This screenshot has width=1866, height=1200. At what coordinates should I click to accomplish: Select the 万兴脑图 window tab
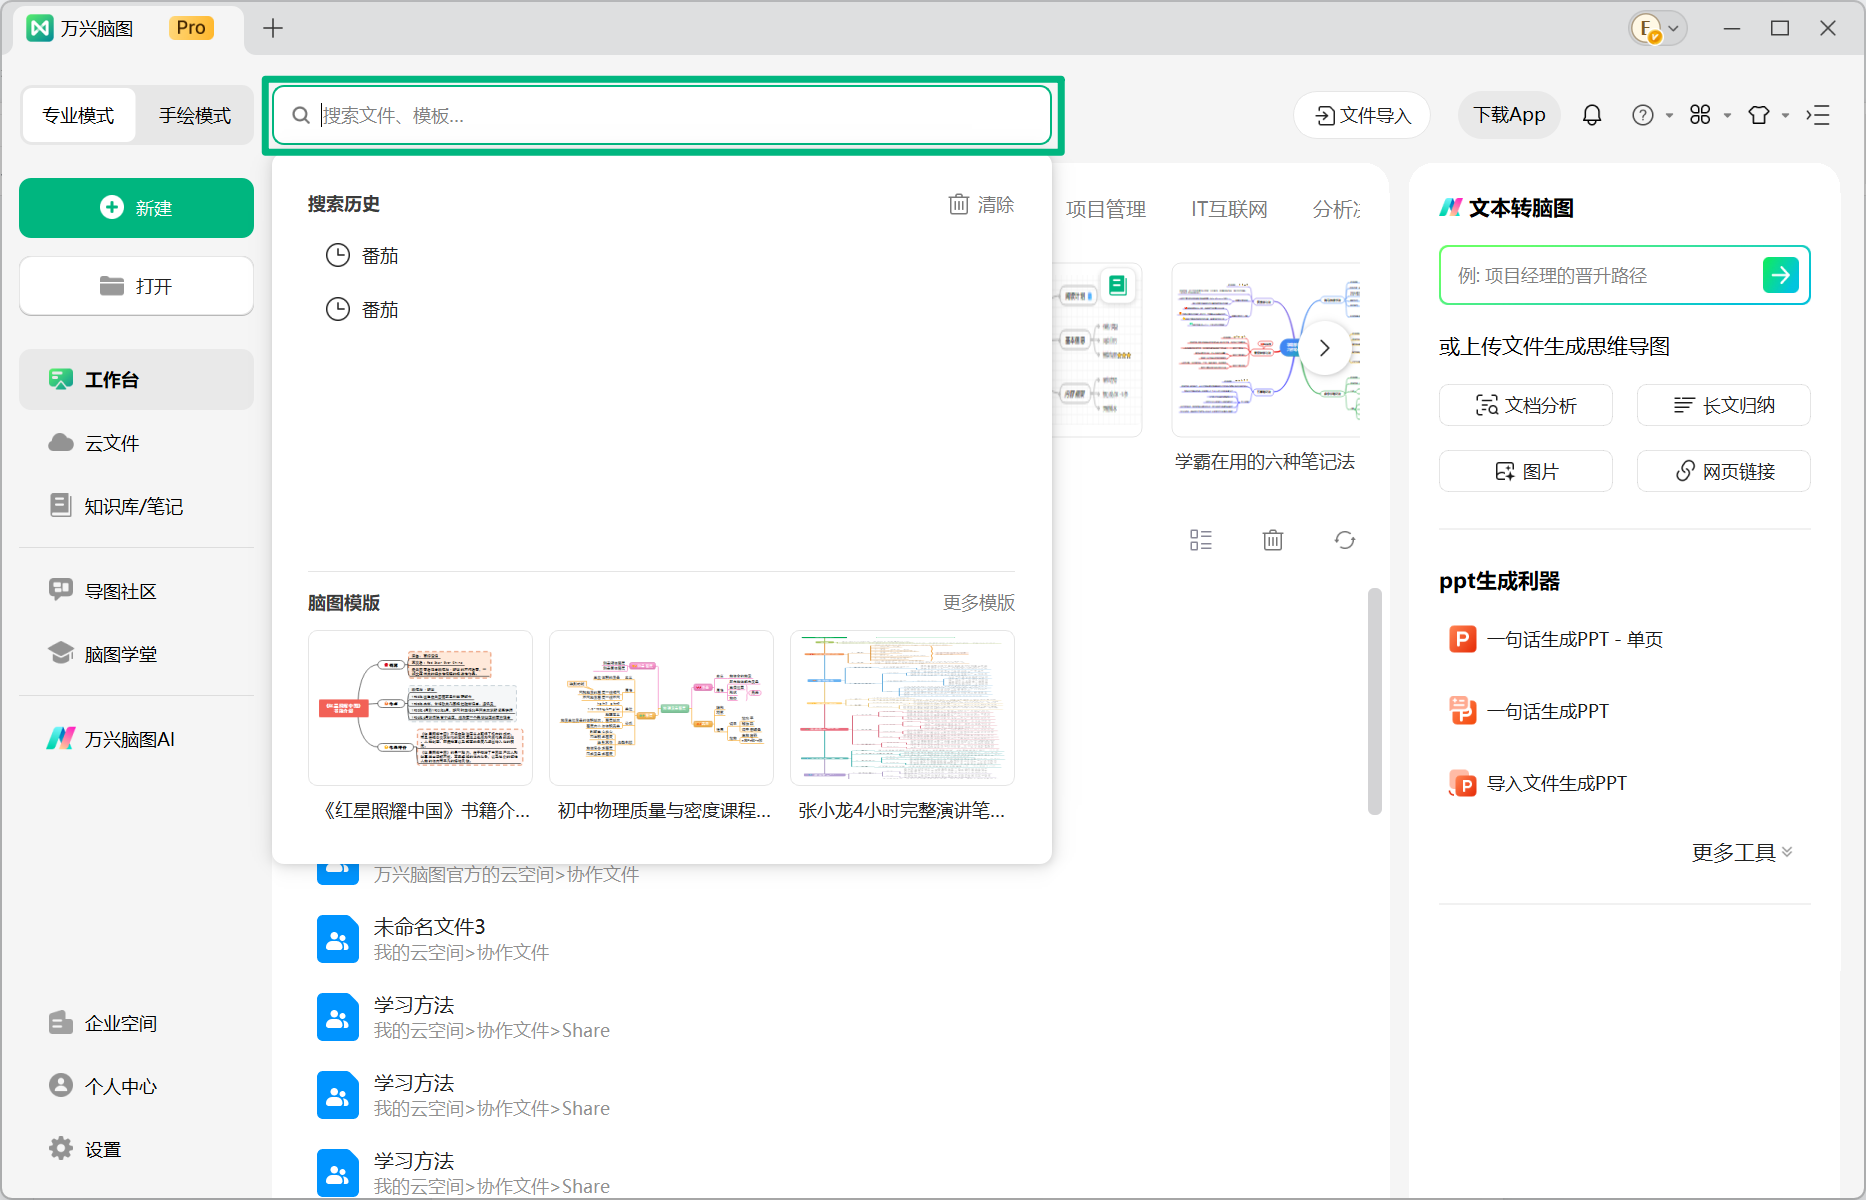128,29
